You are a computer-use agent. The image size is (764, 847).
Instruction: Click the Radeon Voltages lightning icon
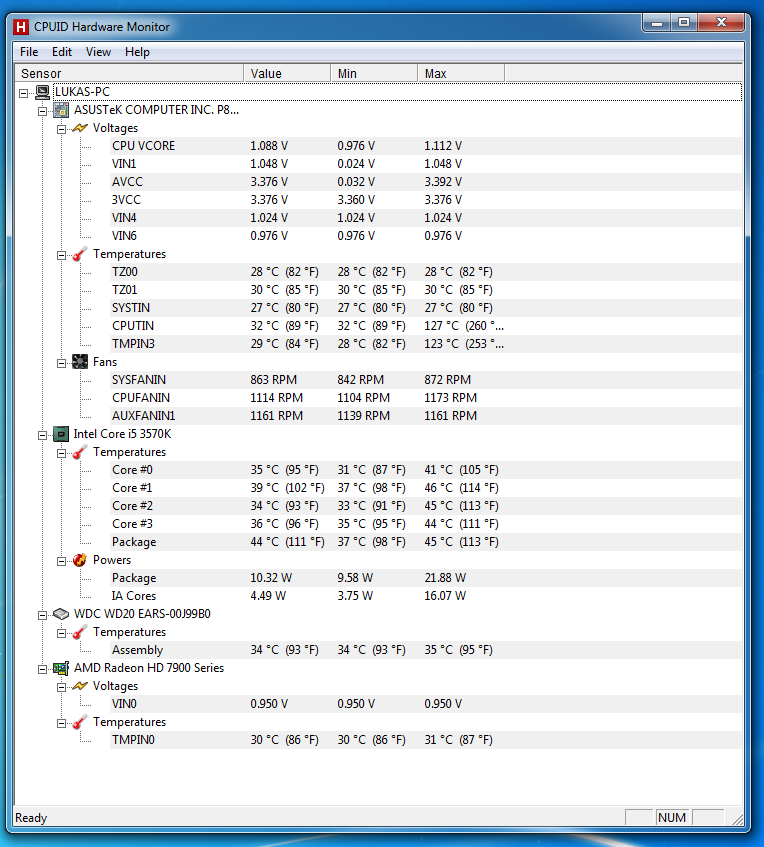[x=80, y=686]
